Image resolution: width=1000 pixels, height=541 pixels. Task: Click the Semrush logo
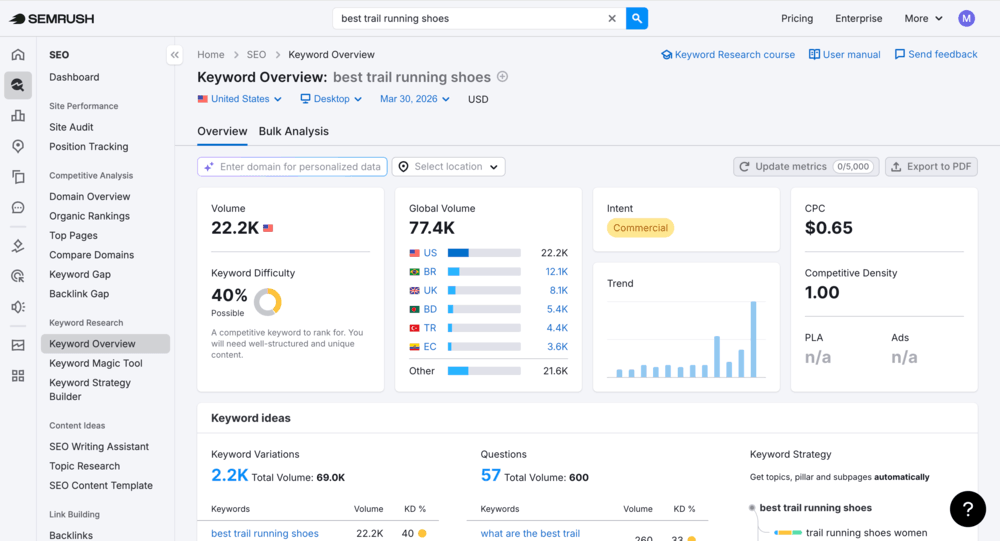52,19
